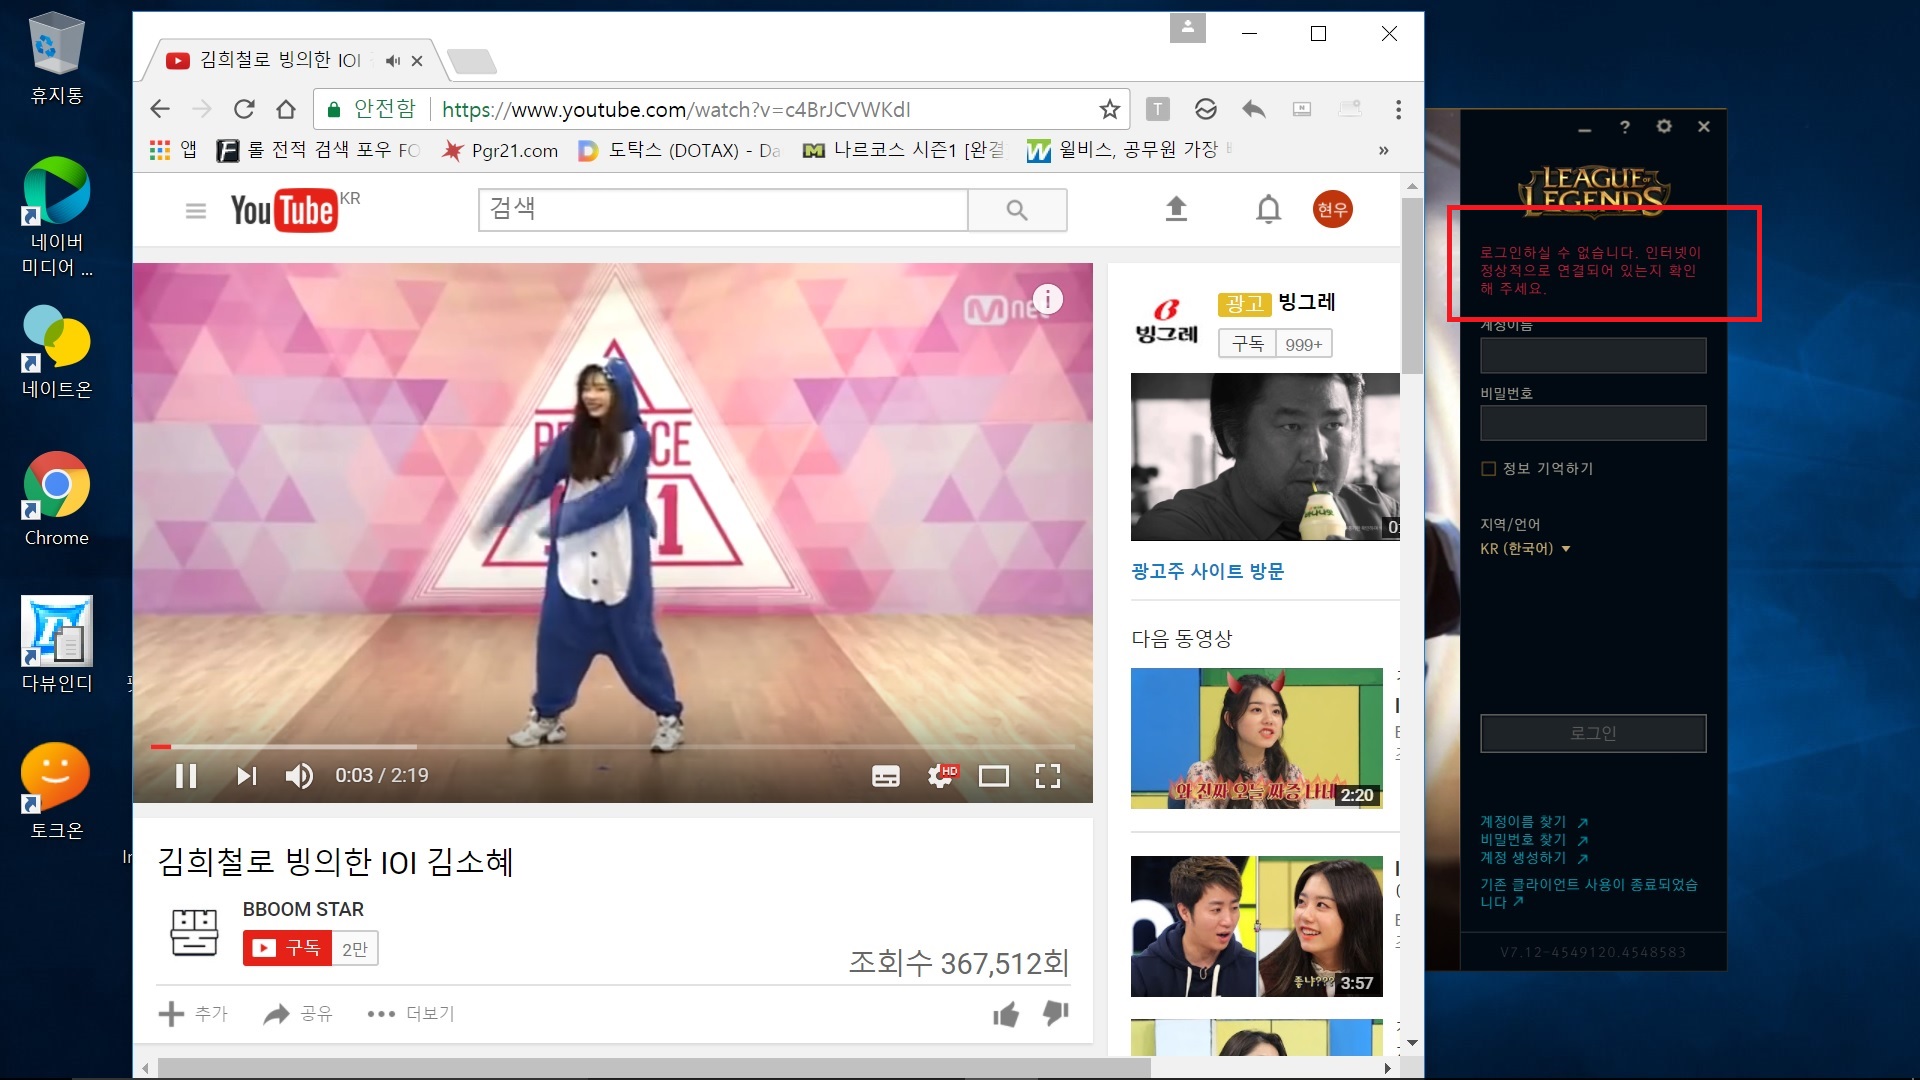
Task: Mute the tab via speaker icon
Action: click(392, 61)
